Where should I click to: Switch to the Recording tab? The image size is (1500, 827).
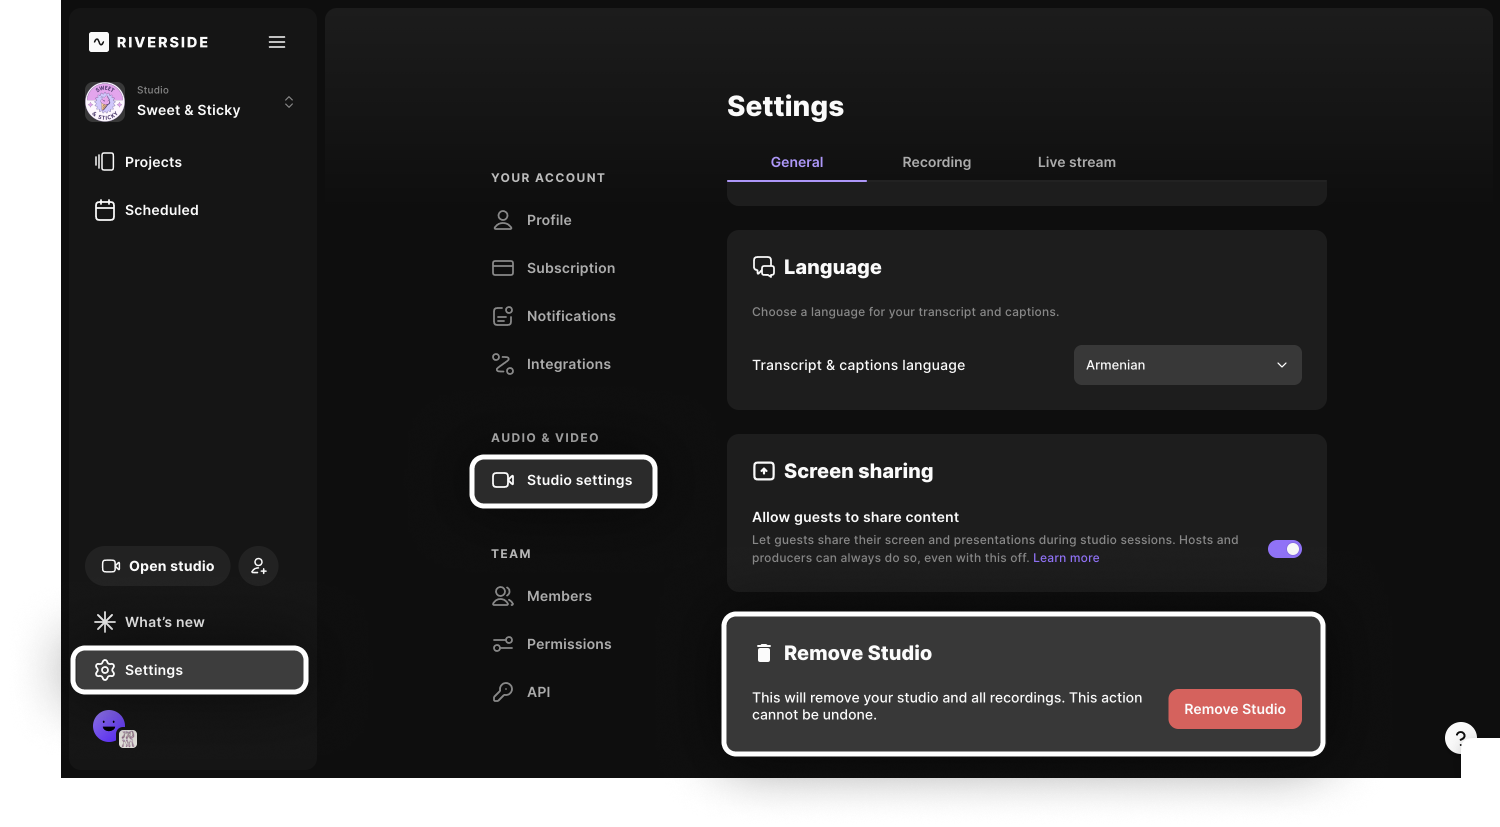point(936,162)
